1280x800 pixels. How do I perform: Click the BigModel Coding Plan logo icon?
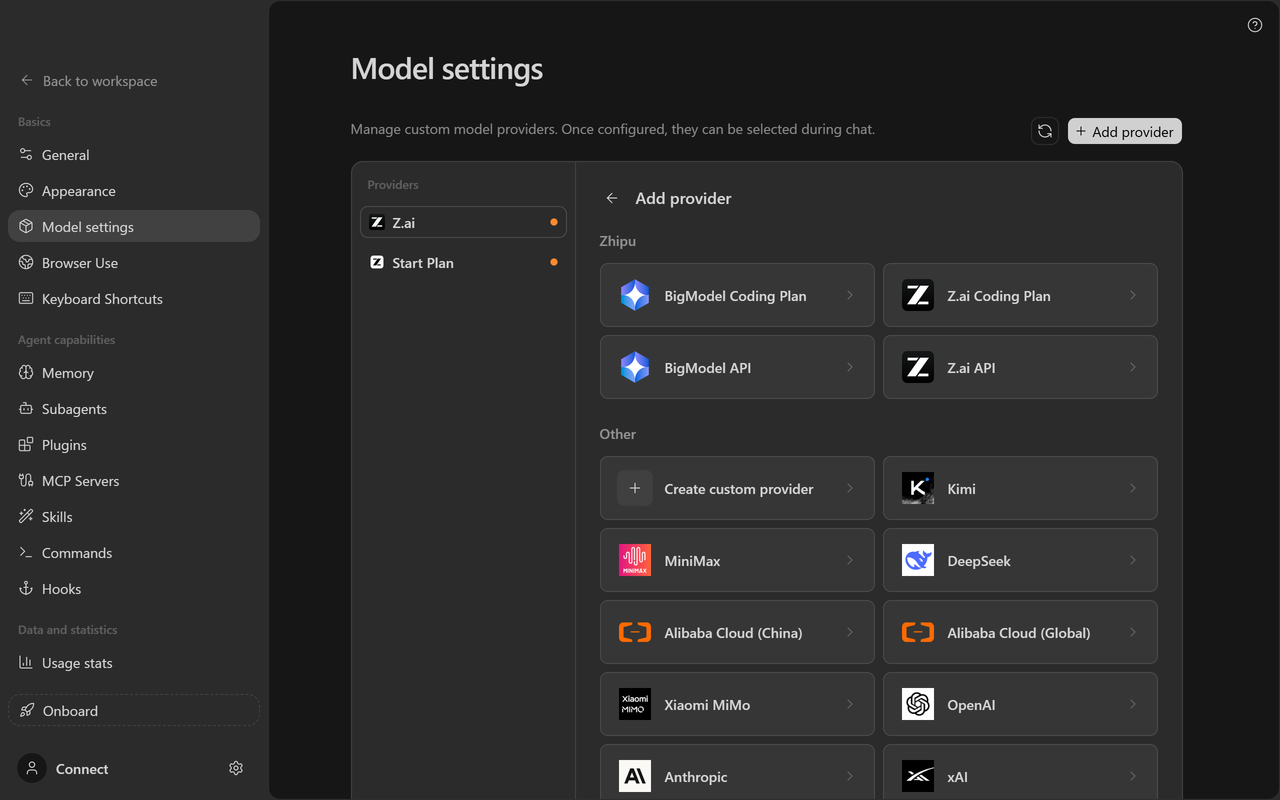tap(635, 295)
